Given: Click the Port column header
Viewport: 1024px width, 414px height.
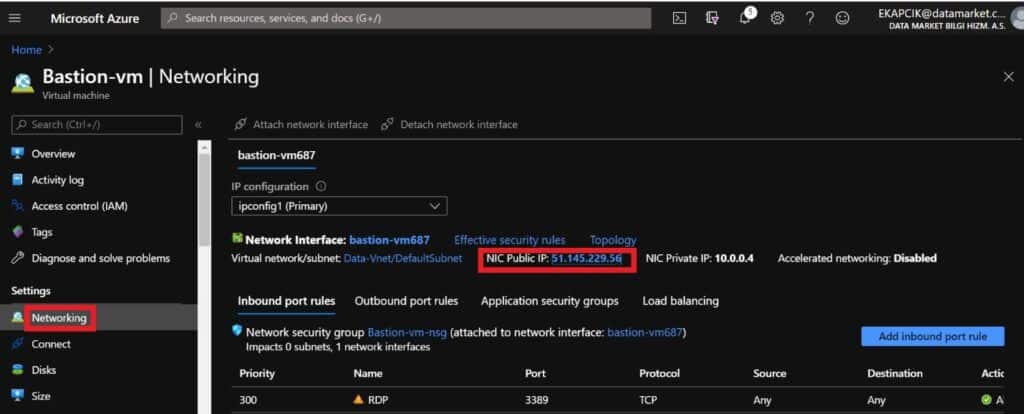Looking at the screenshot, I should tap(536, 374).
